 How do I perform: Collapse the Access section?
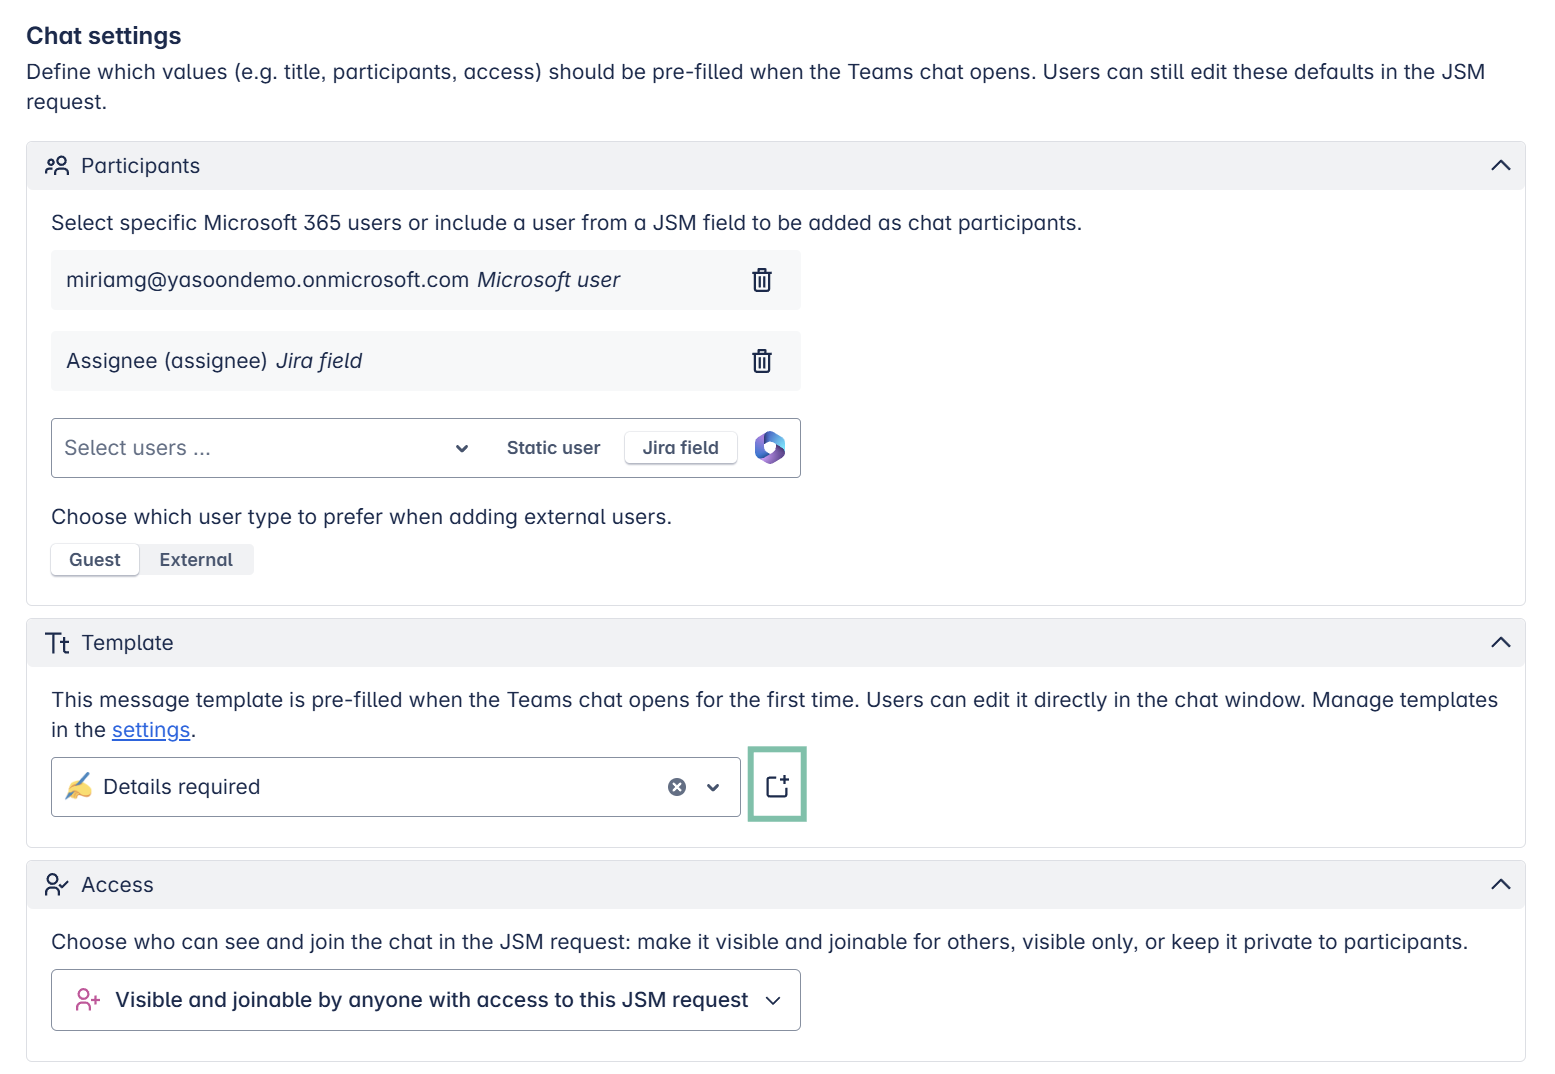[1500, 885]
